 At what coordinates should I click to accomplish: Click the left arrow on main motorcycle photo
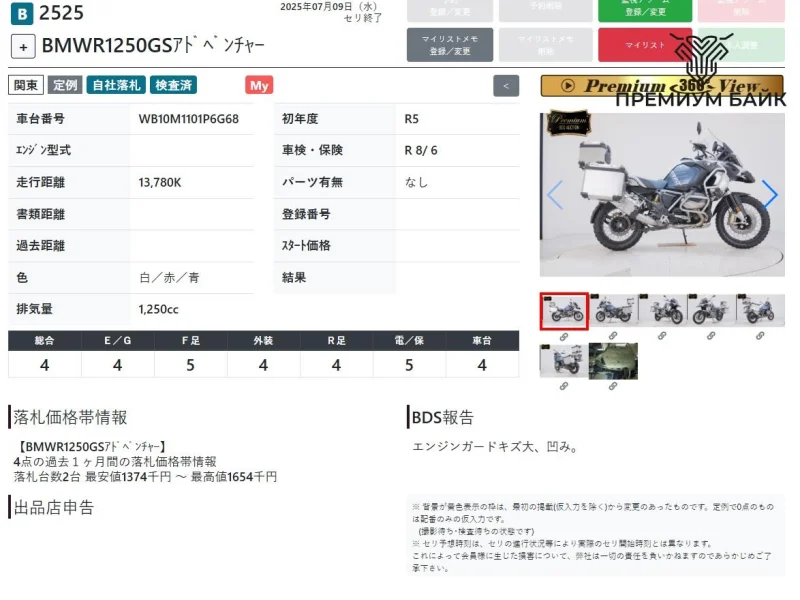pos(555,194)
